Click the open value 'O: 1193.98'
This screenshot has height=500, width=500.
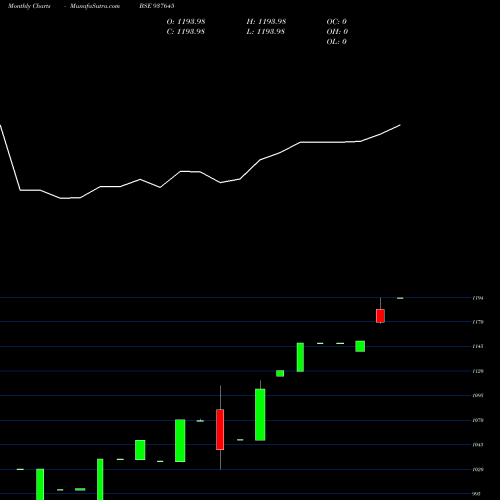point(186,22)
